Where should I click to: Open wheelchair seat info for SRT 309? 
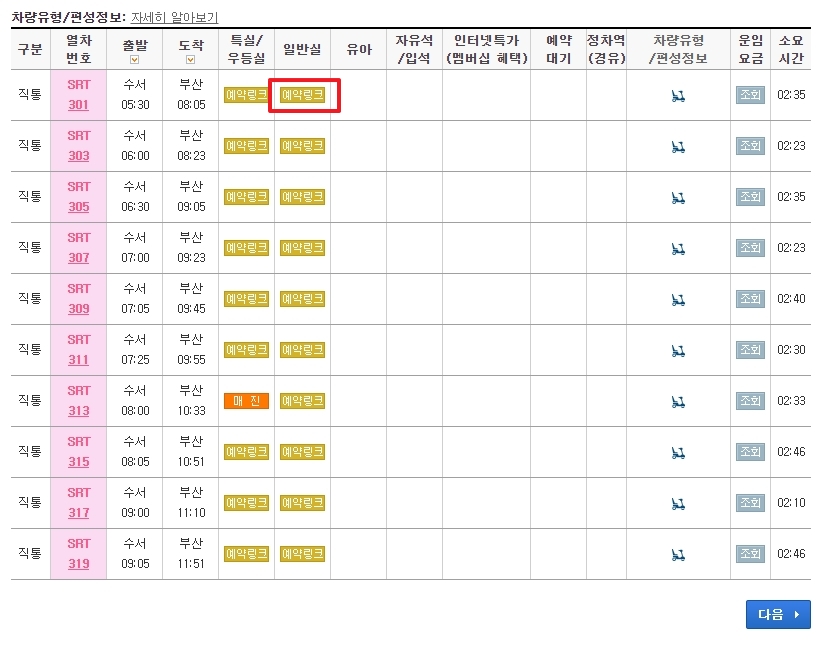pos(678,299)
